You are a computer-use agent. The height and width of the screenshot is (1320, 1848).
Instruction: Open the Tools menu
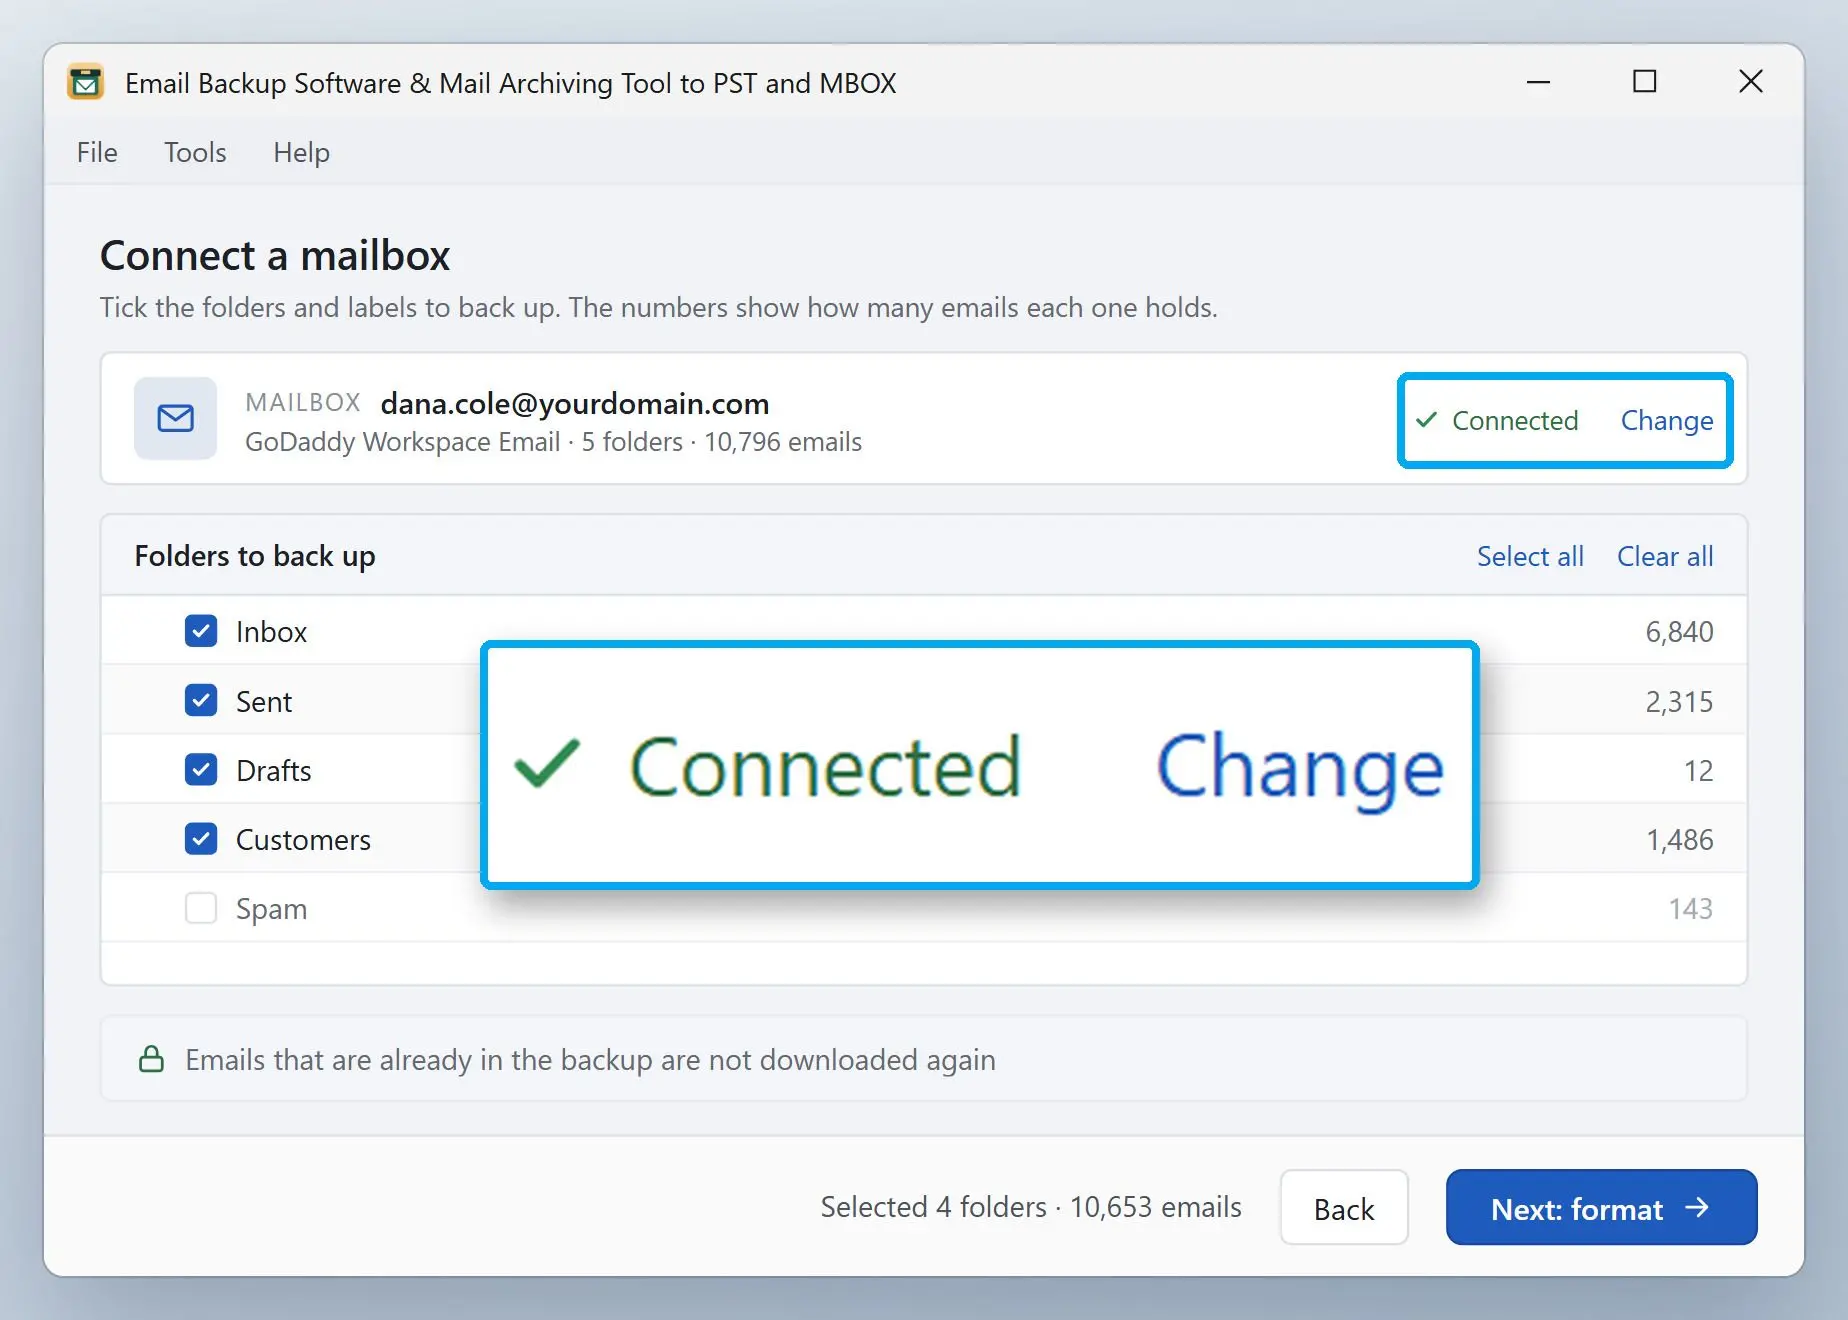(x=195, y=152)
